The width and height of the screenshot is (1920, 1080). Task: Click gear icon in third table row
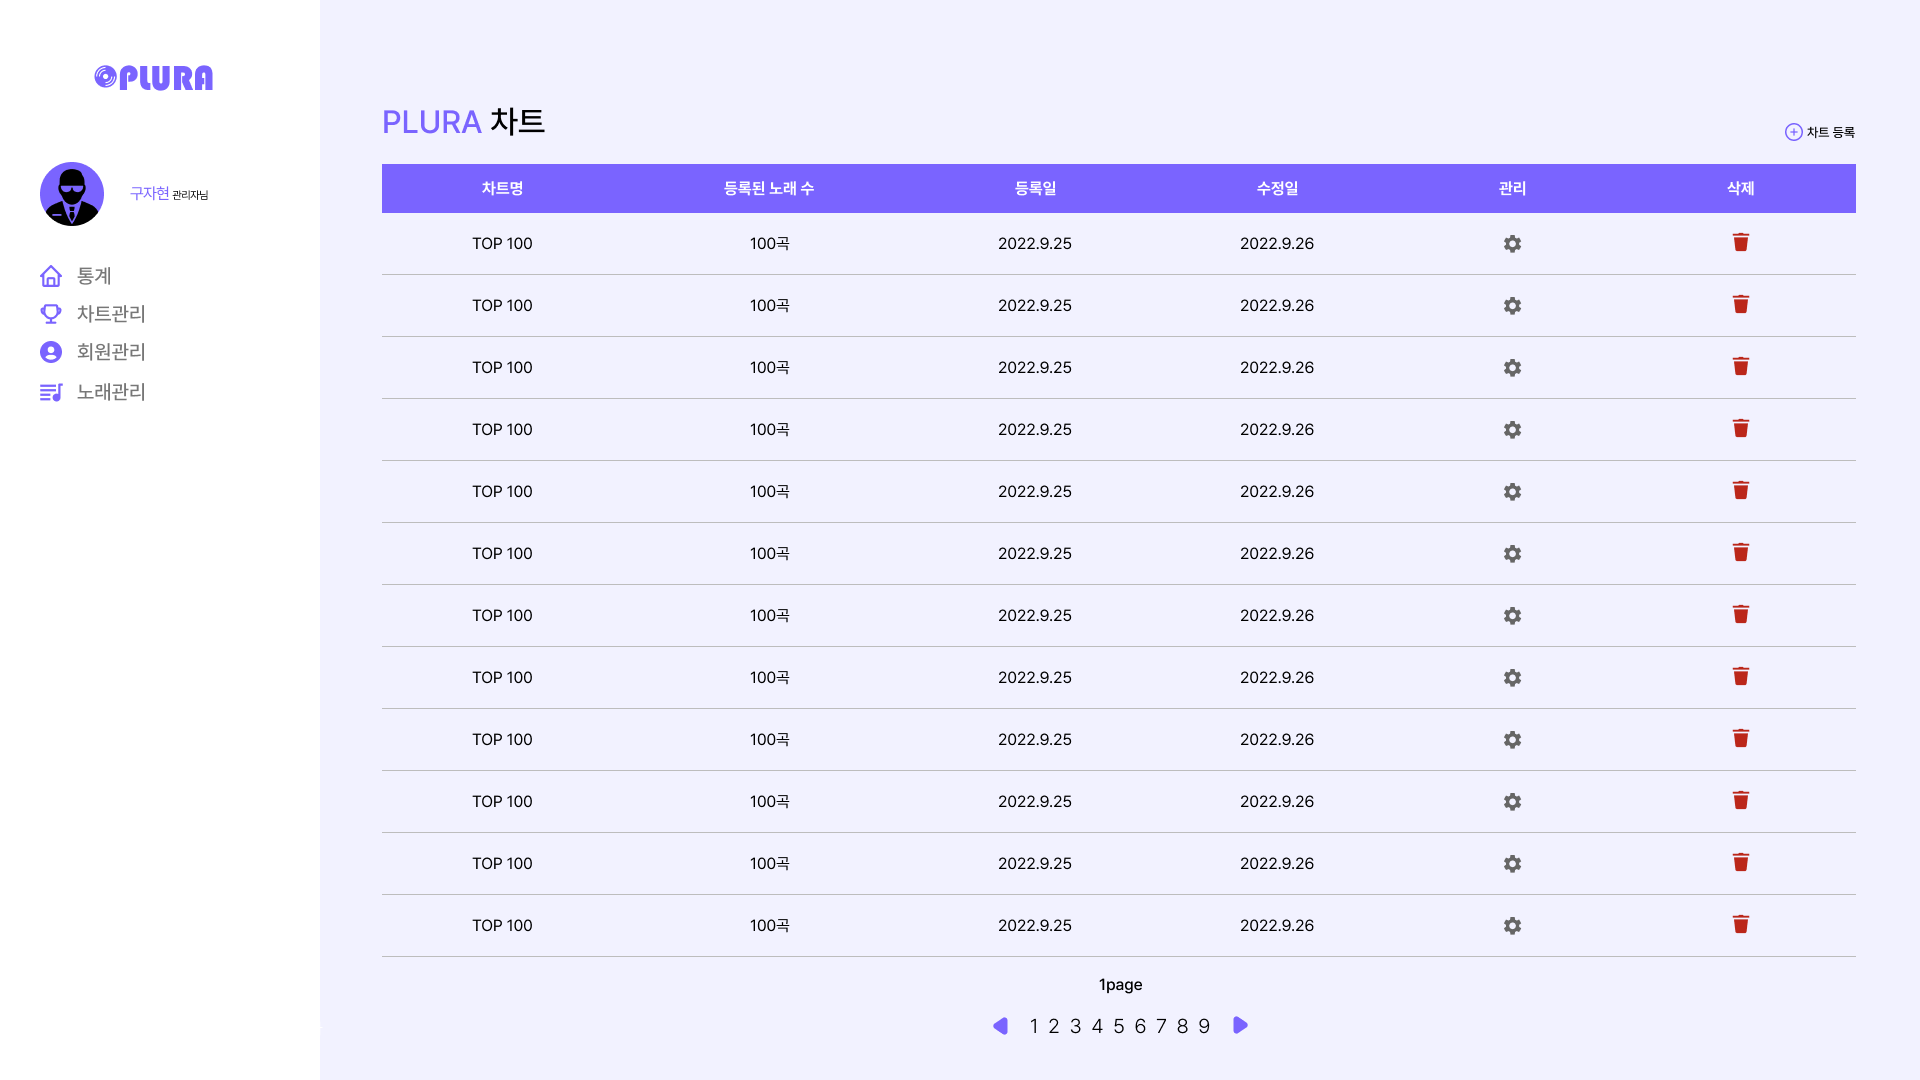[1512, 368]
